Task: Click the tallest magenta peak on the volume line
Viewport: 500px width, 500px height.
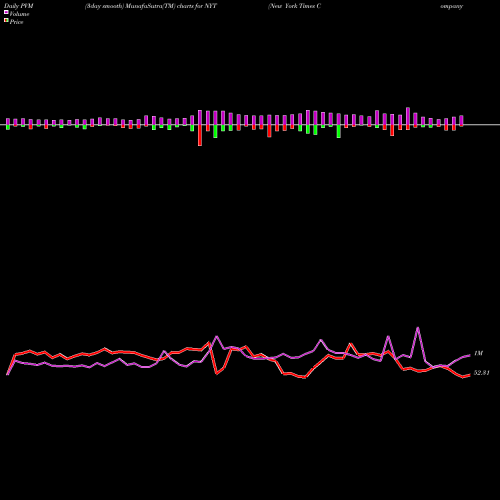Action: pos(418,328)
